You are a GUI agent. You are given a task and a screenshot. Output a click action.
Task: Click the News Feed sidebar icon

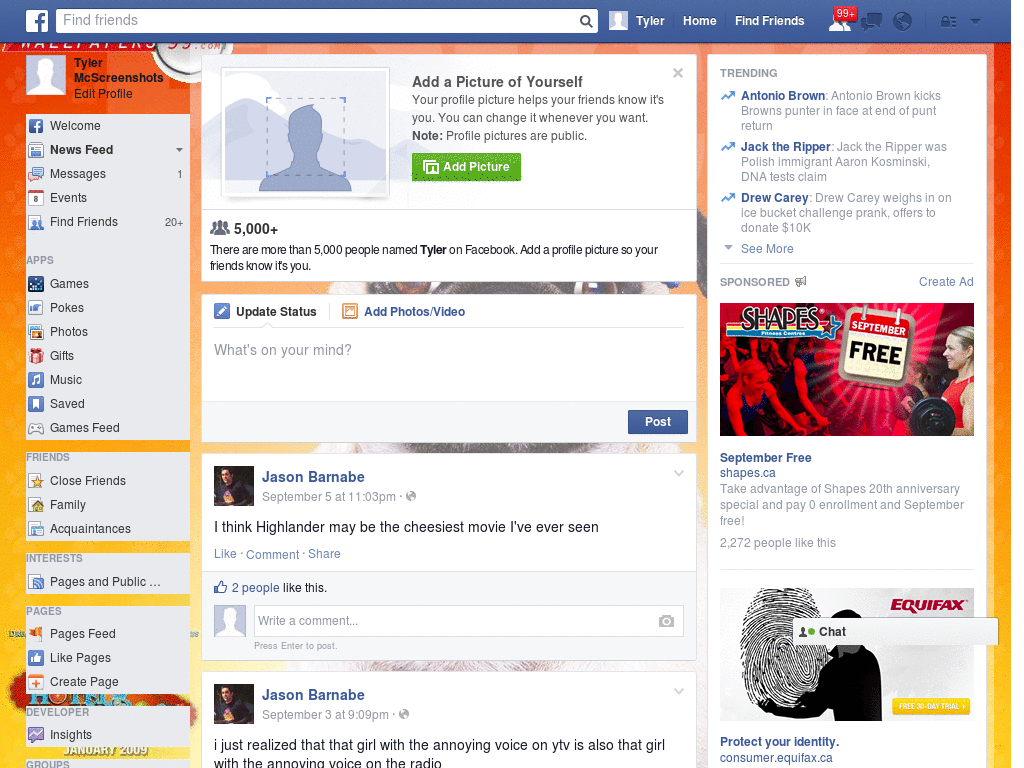pos(36,150)
